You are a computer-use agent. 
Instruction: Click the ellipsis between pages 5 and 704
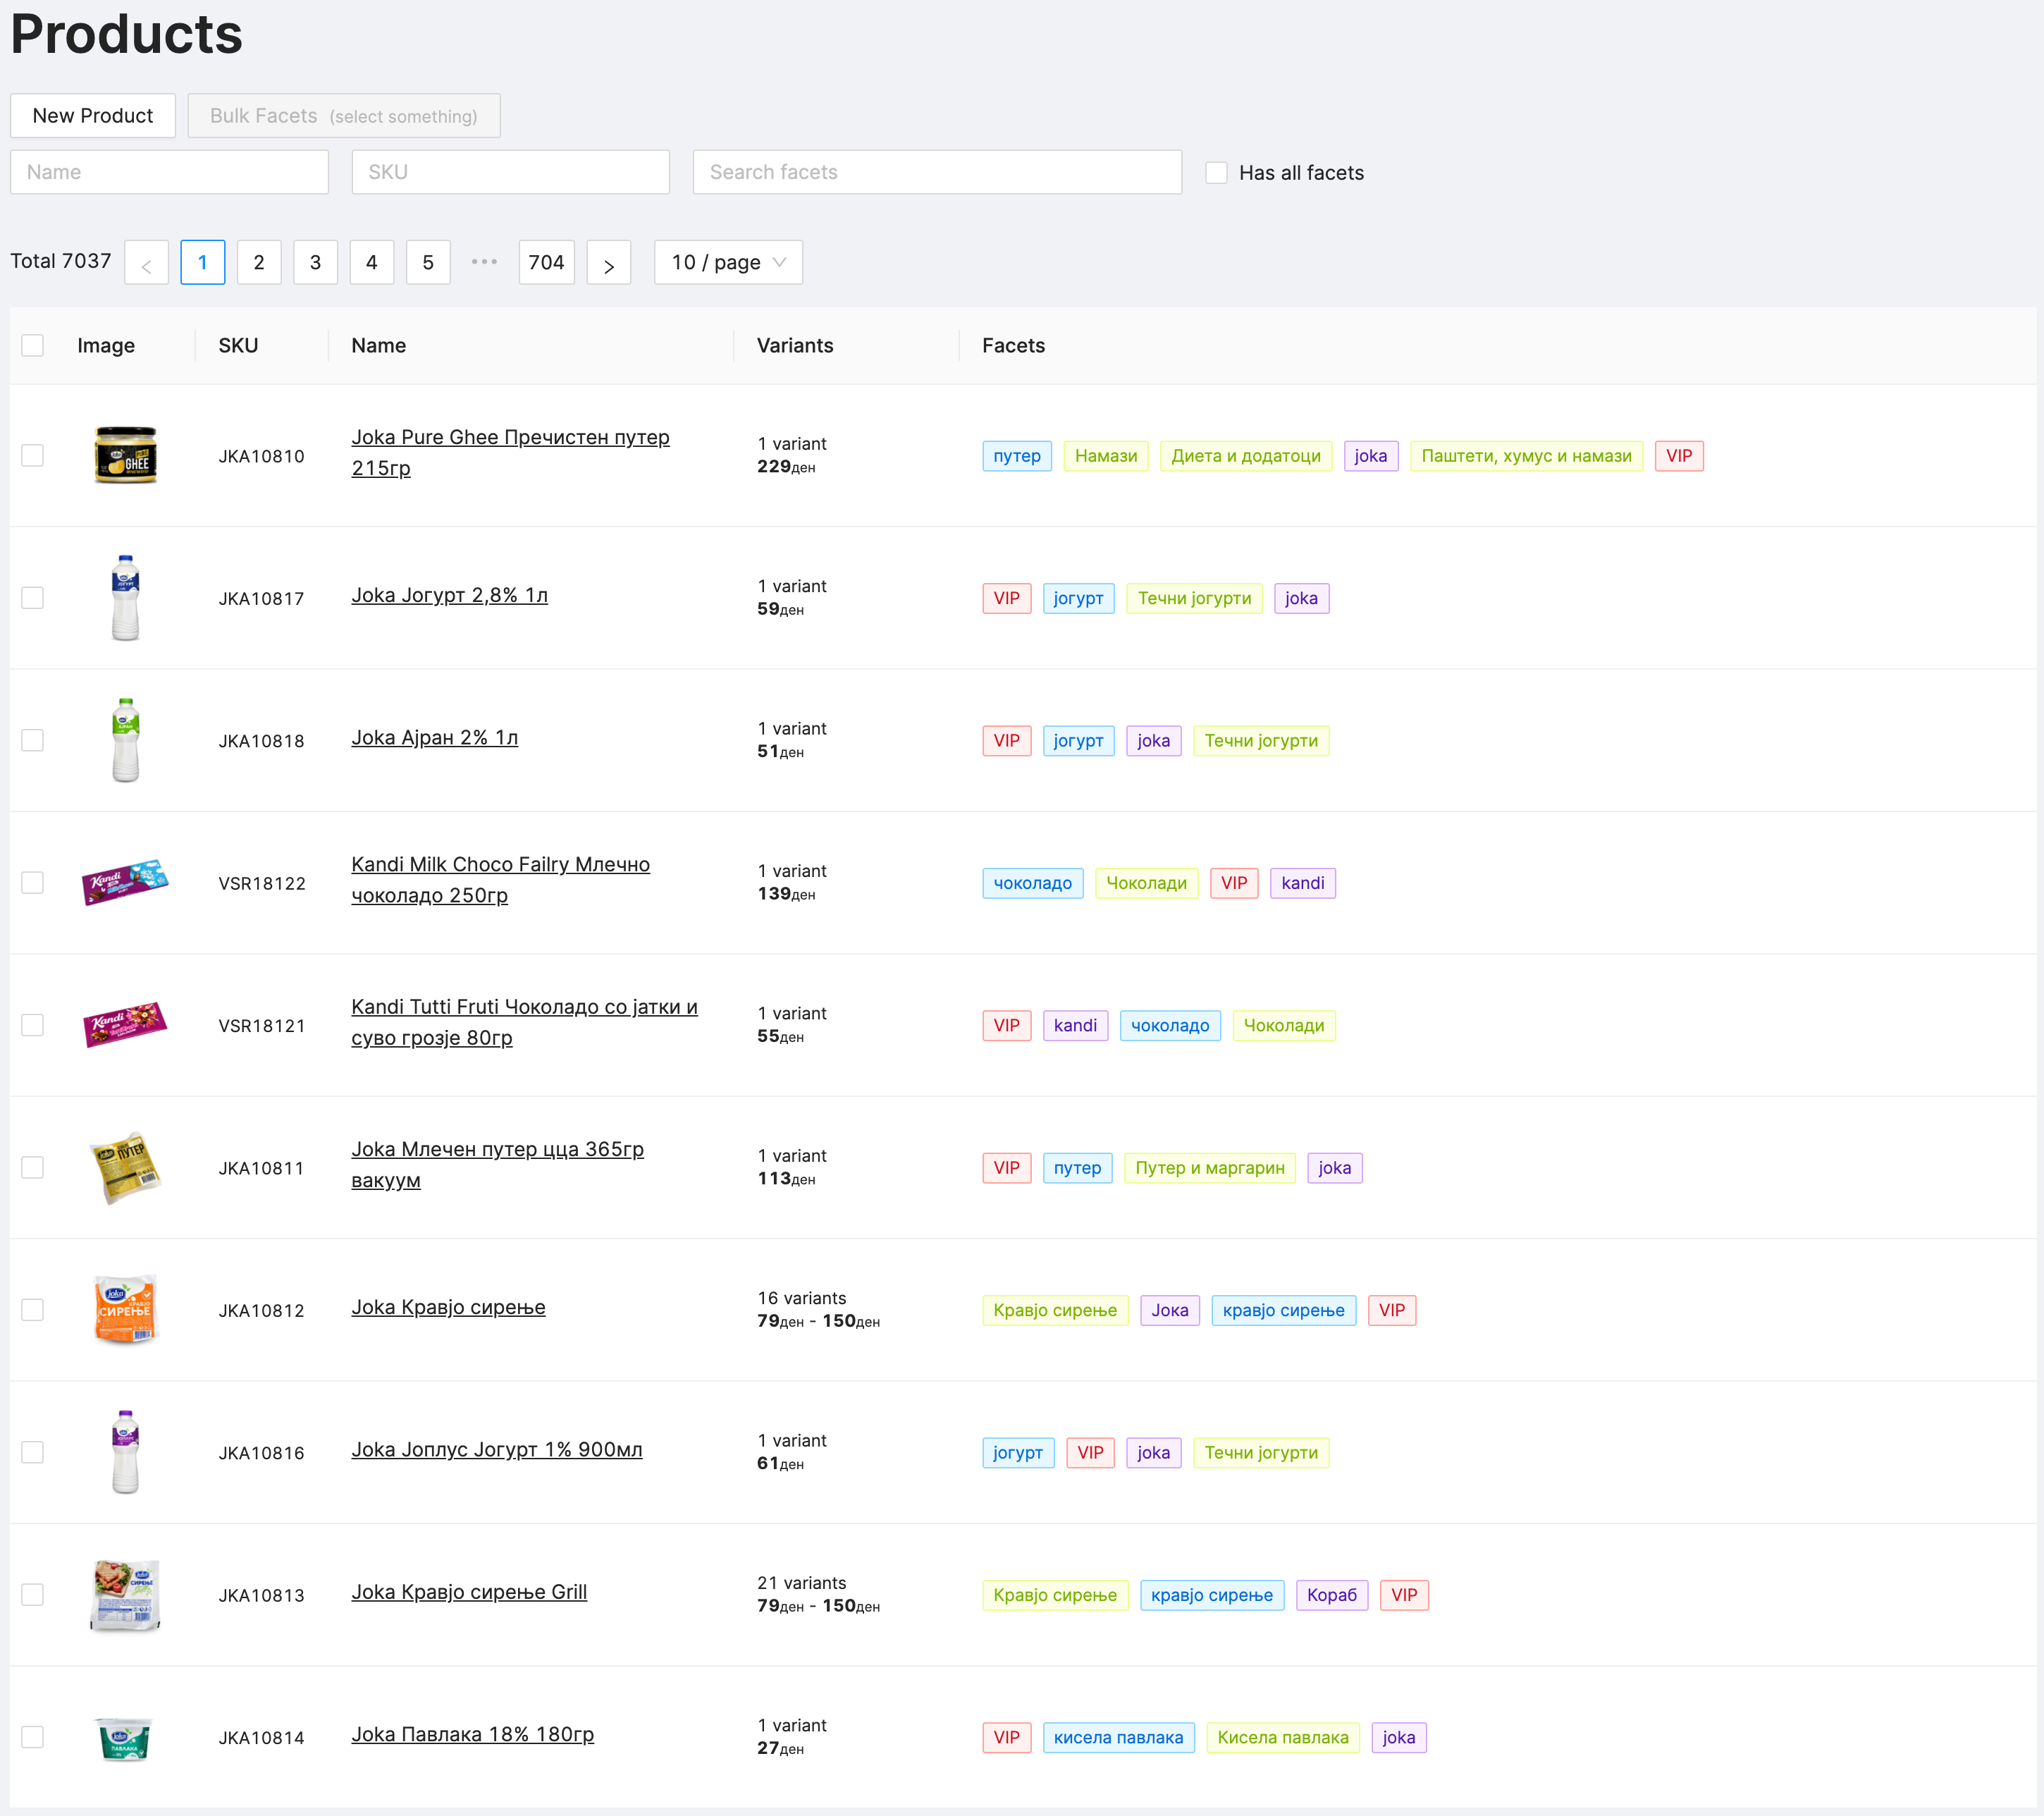pyautogui.click(x=484, y=262)
